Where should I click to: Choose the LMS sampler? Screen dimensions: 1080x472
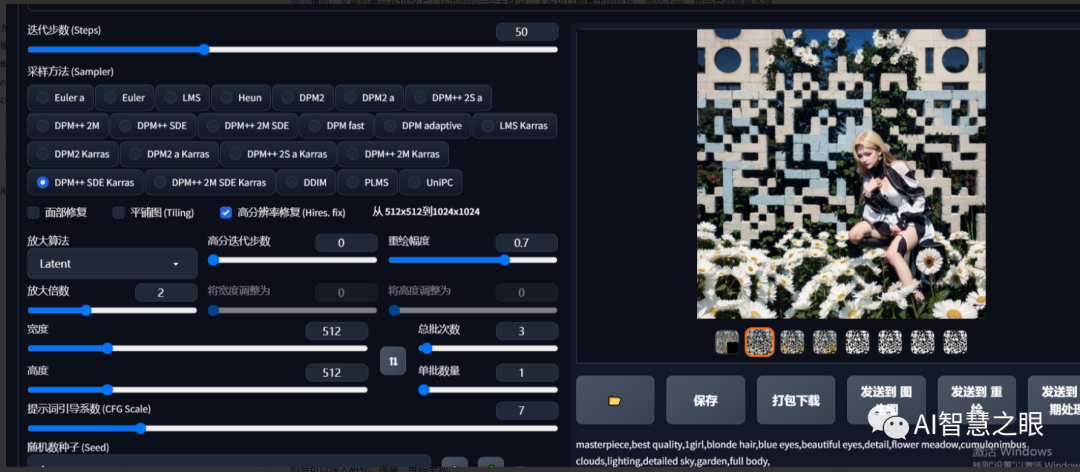(183, 98)
